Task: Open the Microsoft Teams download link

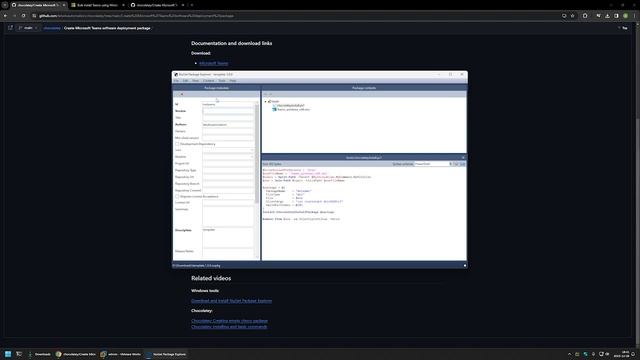Action: coord(213,63)
